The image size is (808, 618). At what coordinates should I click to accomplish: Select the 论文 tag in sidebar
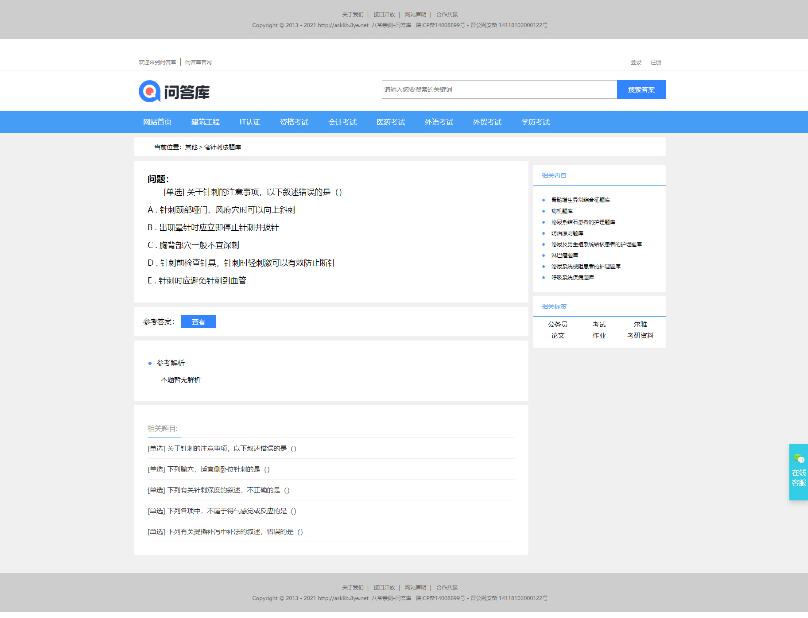558,335
